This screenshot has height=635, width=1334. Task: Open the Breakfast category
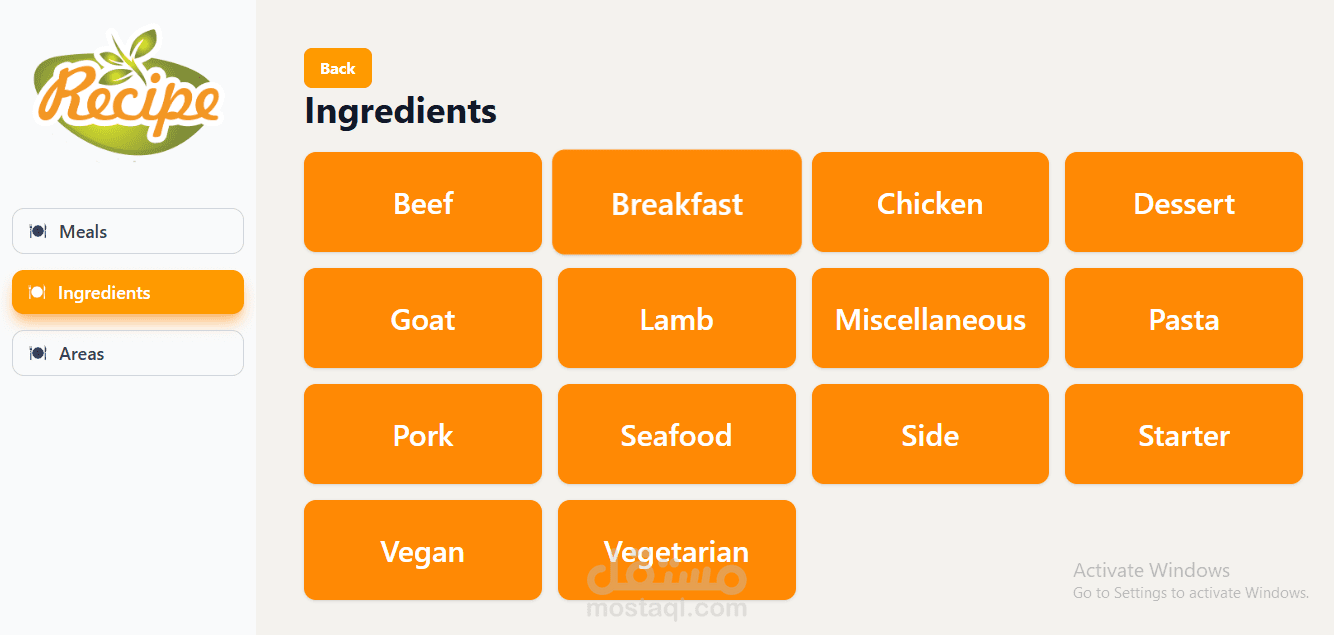point(677,202)
